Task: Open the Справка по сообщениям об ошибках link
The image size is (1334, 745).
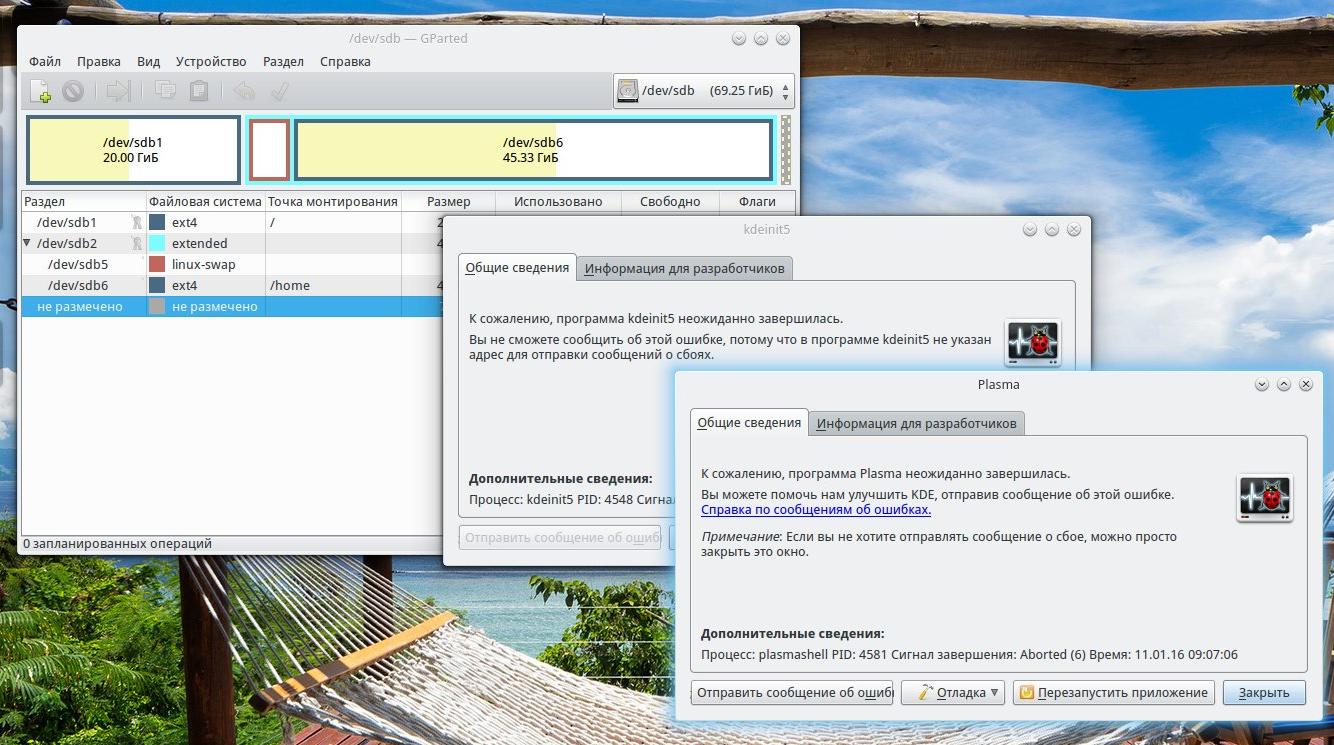Action: 816,509
